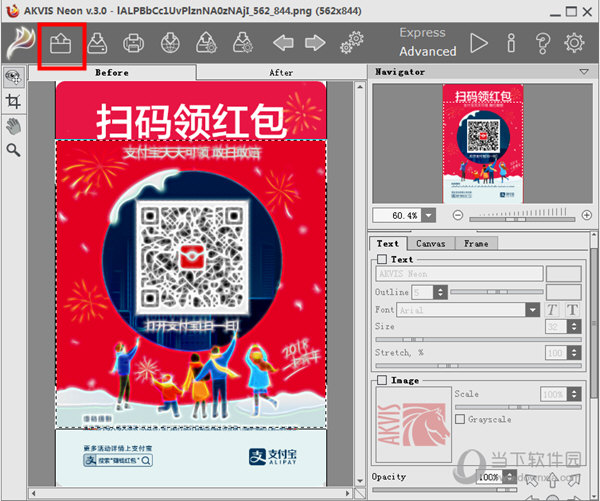Adjust the Stretch stepper arrows
600x501 pixels.
pyautogui.click(x=574, y=352)
